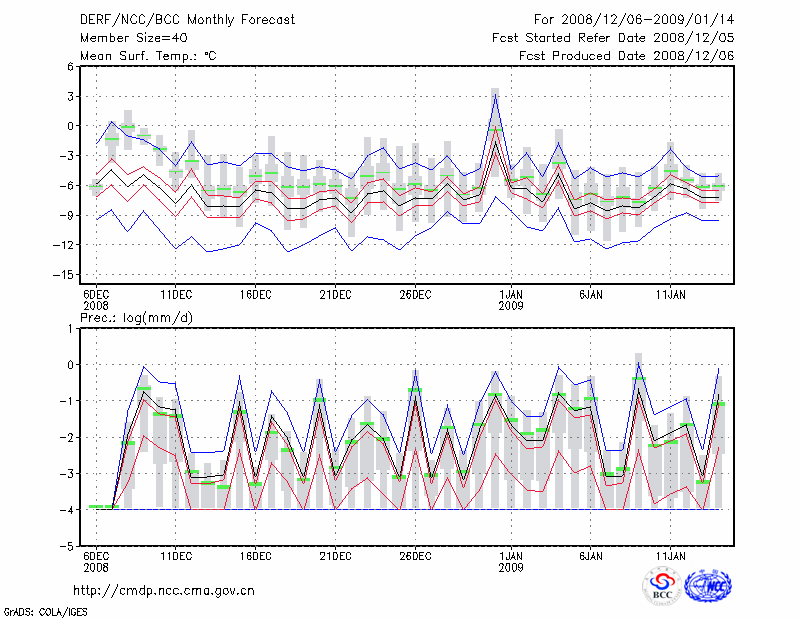Select the forecast period 2008/12/06-2009/01/14 text
This screenshot has height=618, width=800.
pyautogui.click(x=633, y=19)
